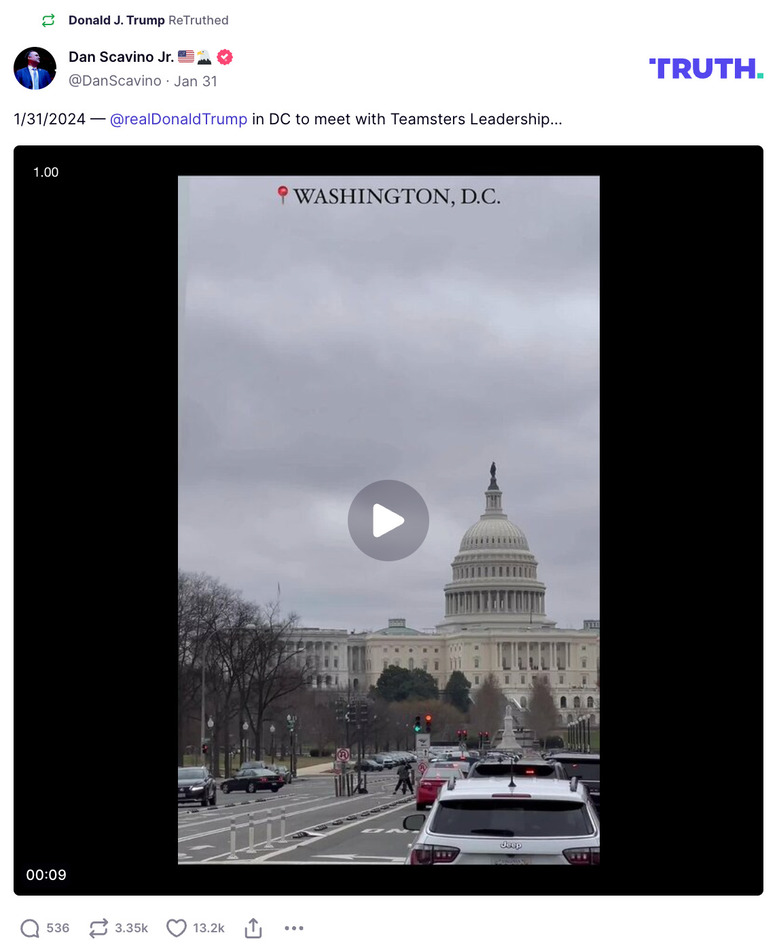Open the three-dot more options menu

point(294,928)
